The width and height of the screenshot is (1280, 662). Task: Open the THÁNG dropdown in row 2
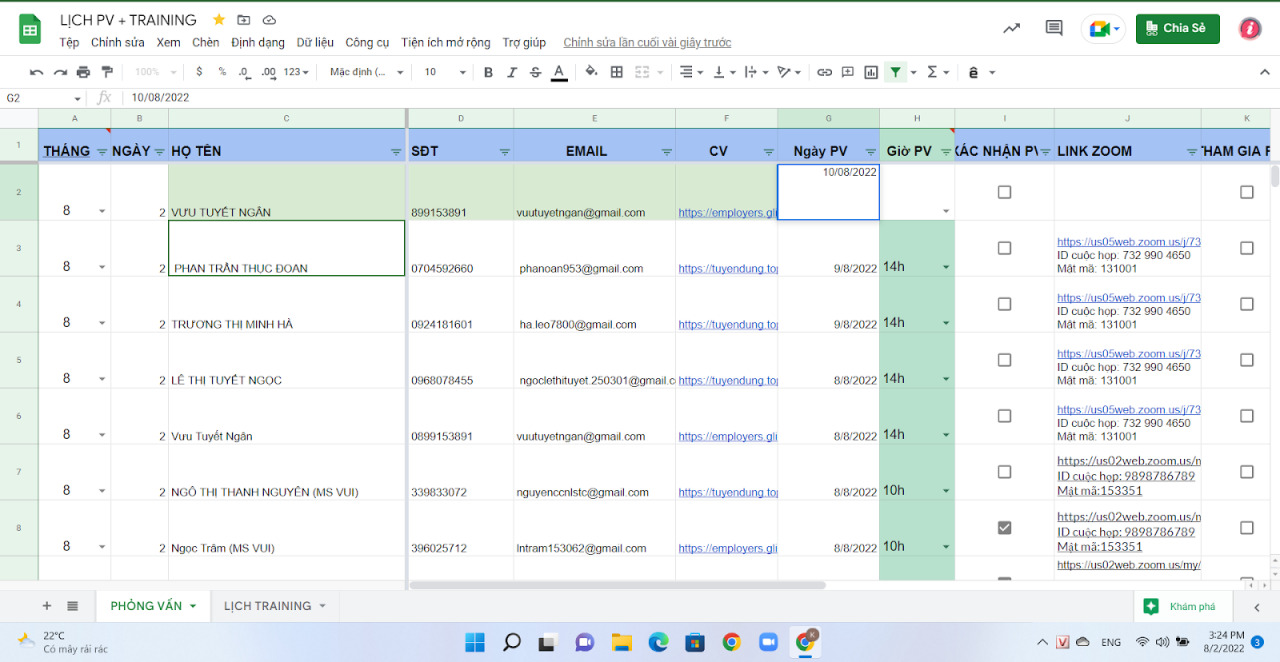click(101, 211)
